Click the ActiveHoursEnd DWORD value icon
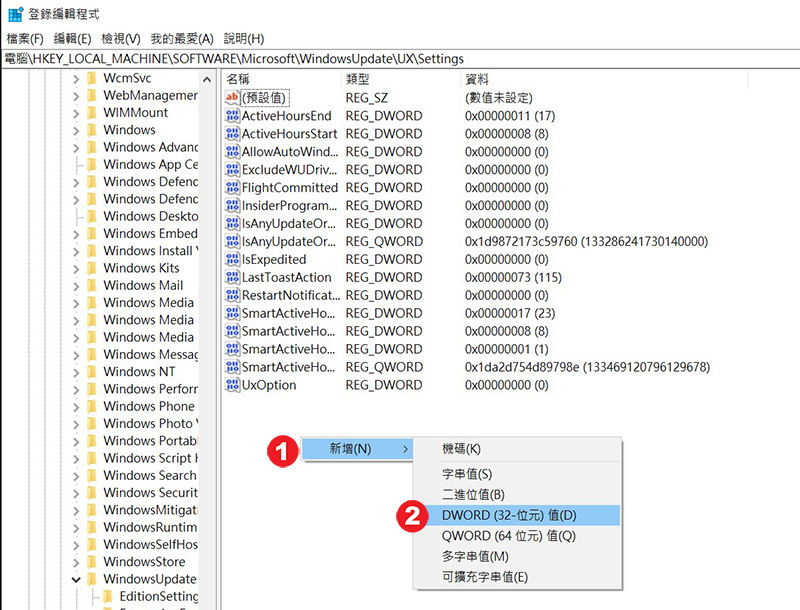The height and width of the screenshot is (610, 800). click(232, 116)
